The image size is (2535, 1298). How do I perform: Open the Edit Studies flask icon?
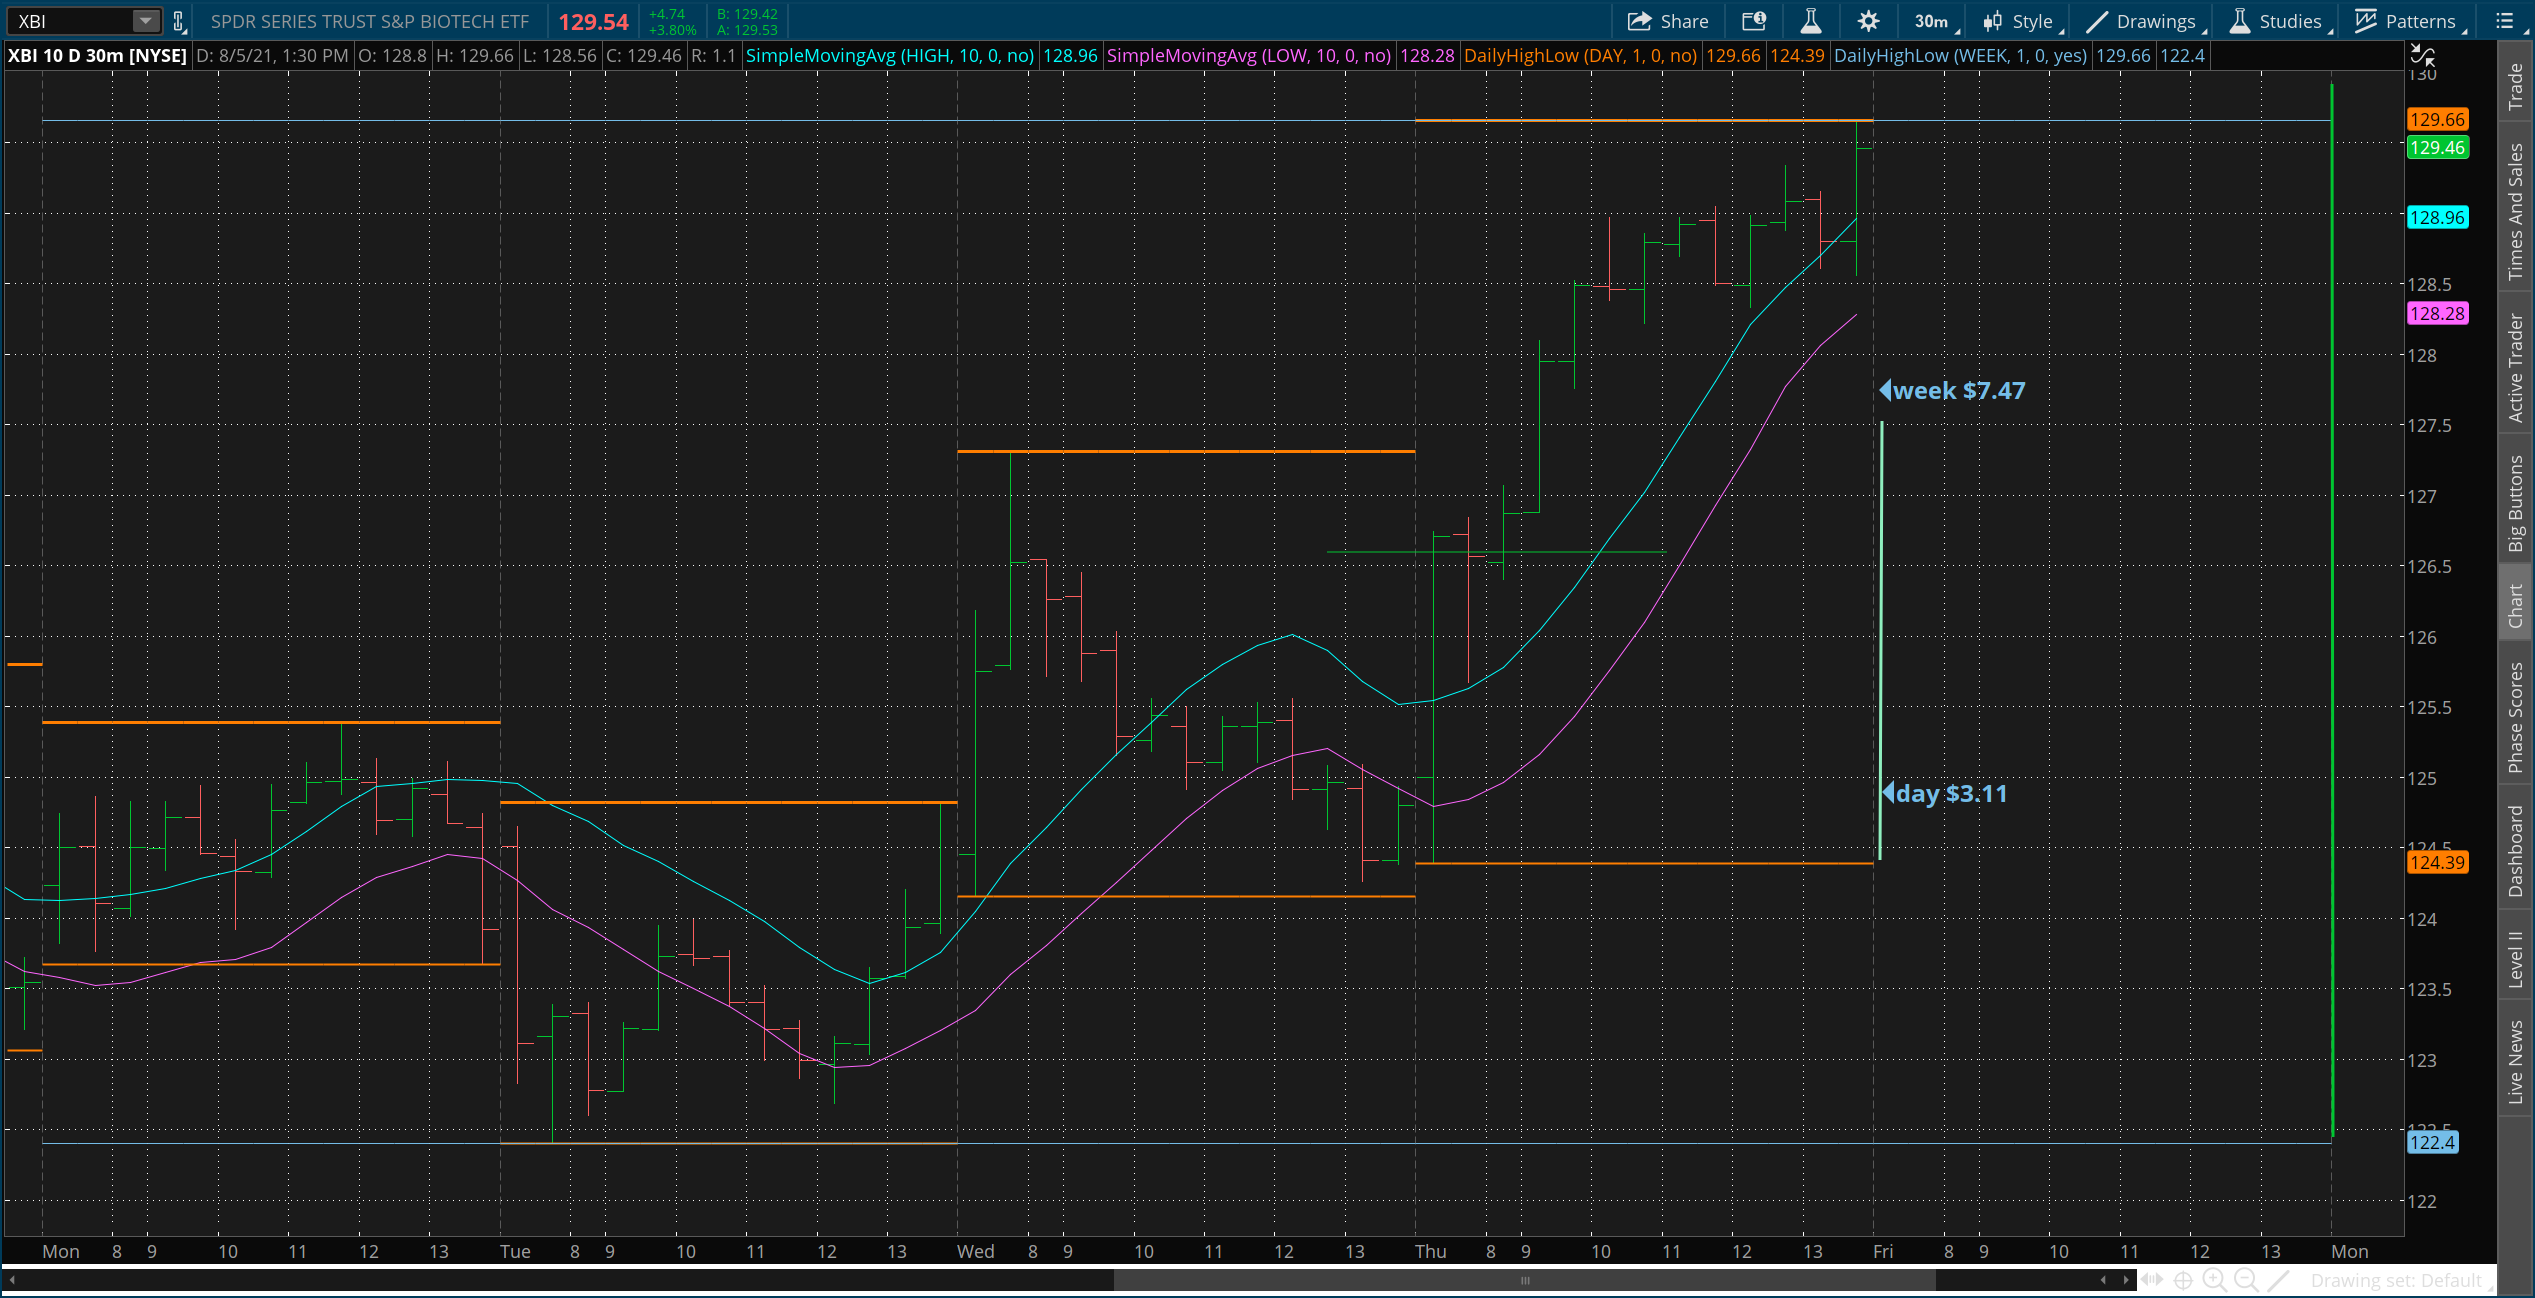(1811, 21)
